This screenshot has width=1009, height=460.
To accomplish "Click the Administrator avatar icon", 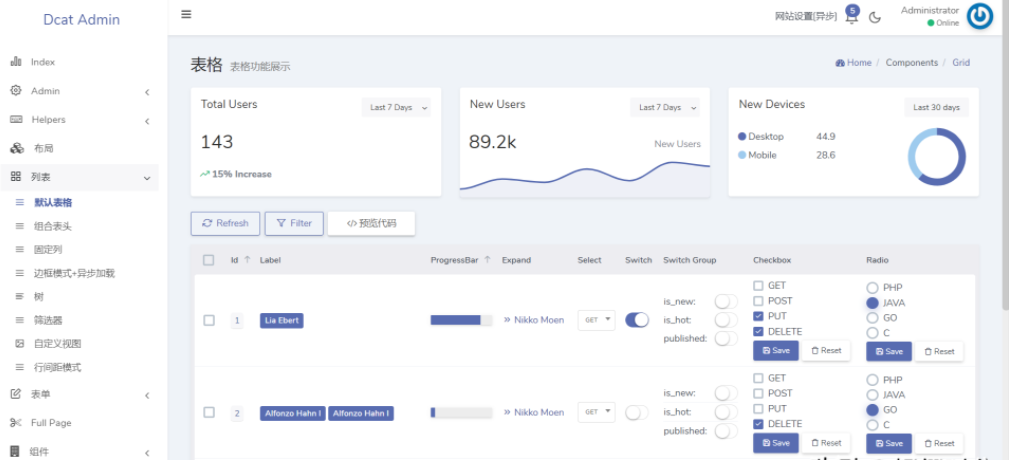I will (980, 17).
